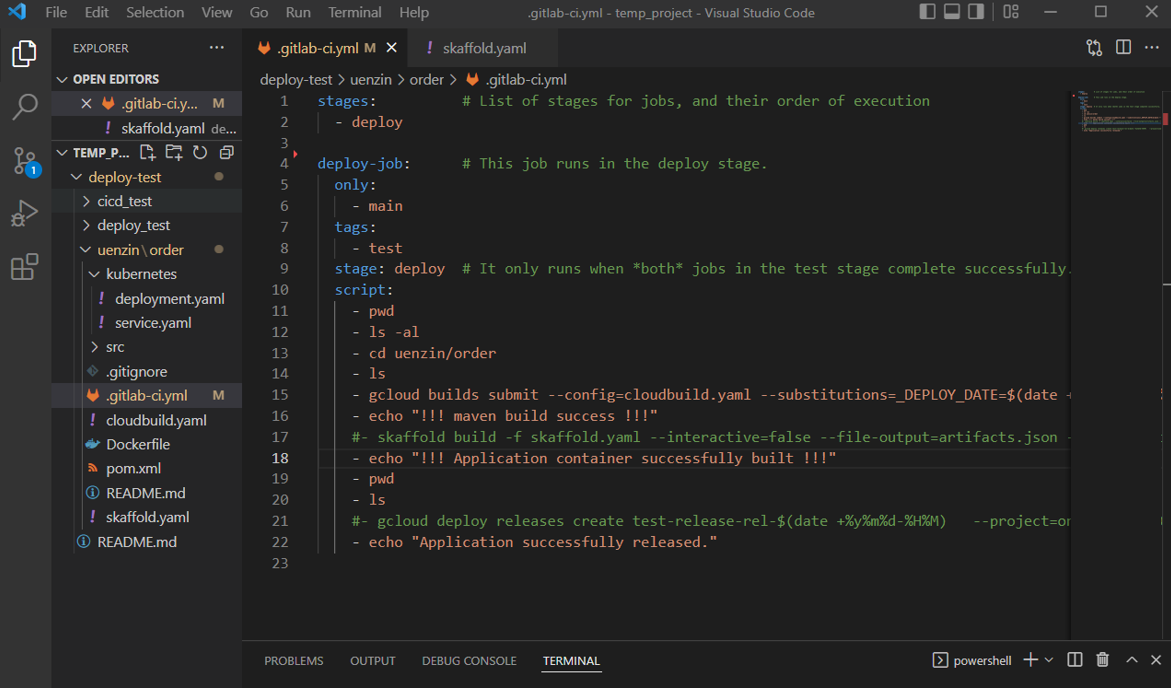Switch to the skaffold.yaml editor tab
This screenshot has height=688, width=1171.
482,48
